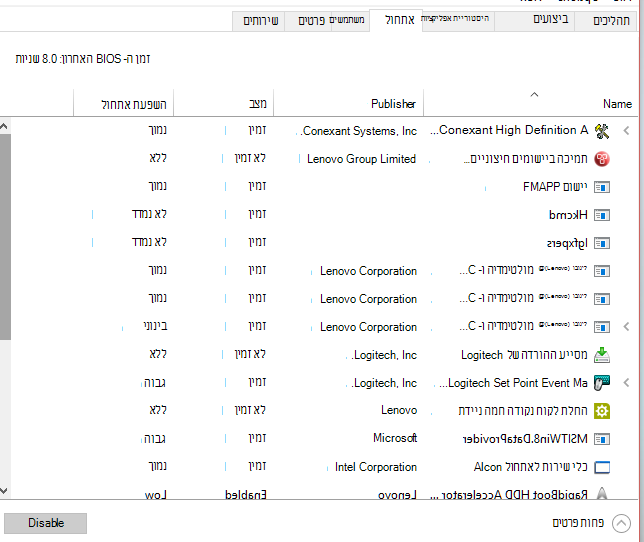The width and height of the screenshot is (644, 542).
Task: Sort by the Name column header
Action: (617, 104)
